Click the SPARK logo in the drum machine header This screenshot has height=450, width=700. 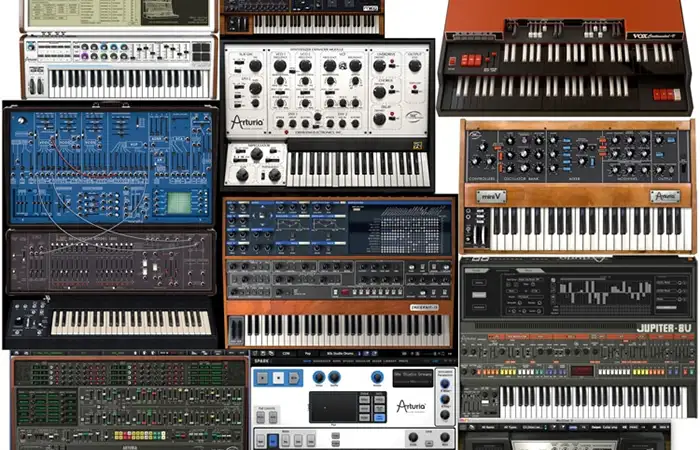[262, 361]
